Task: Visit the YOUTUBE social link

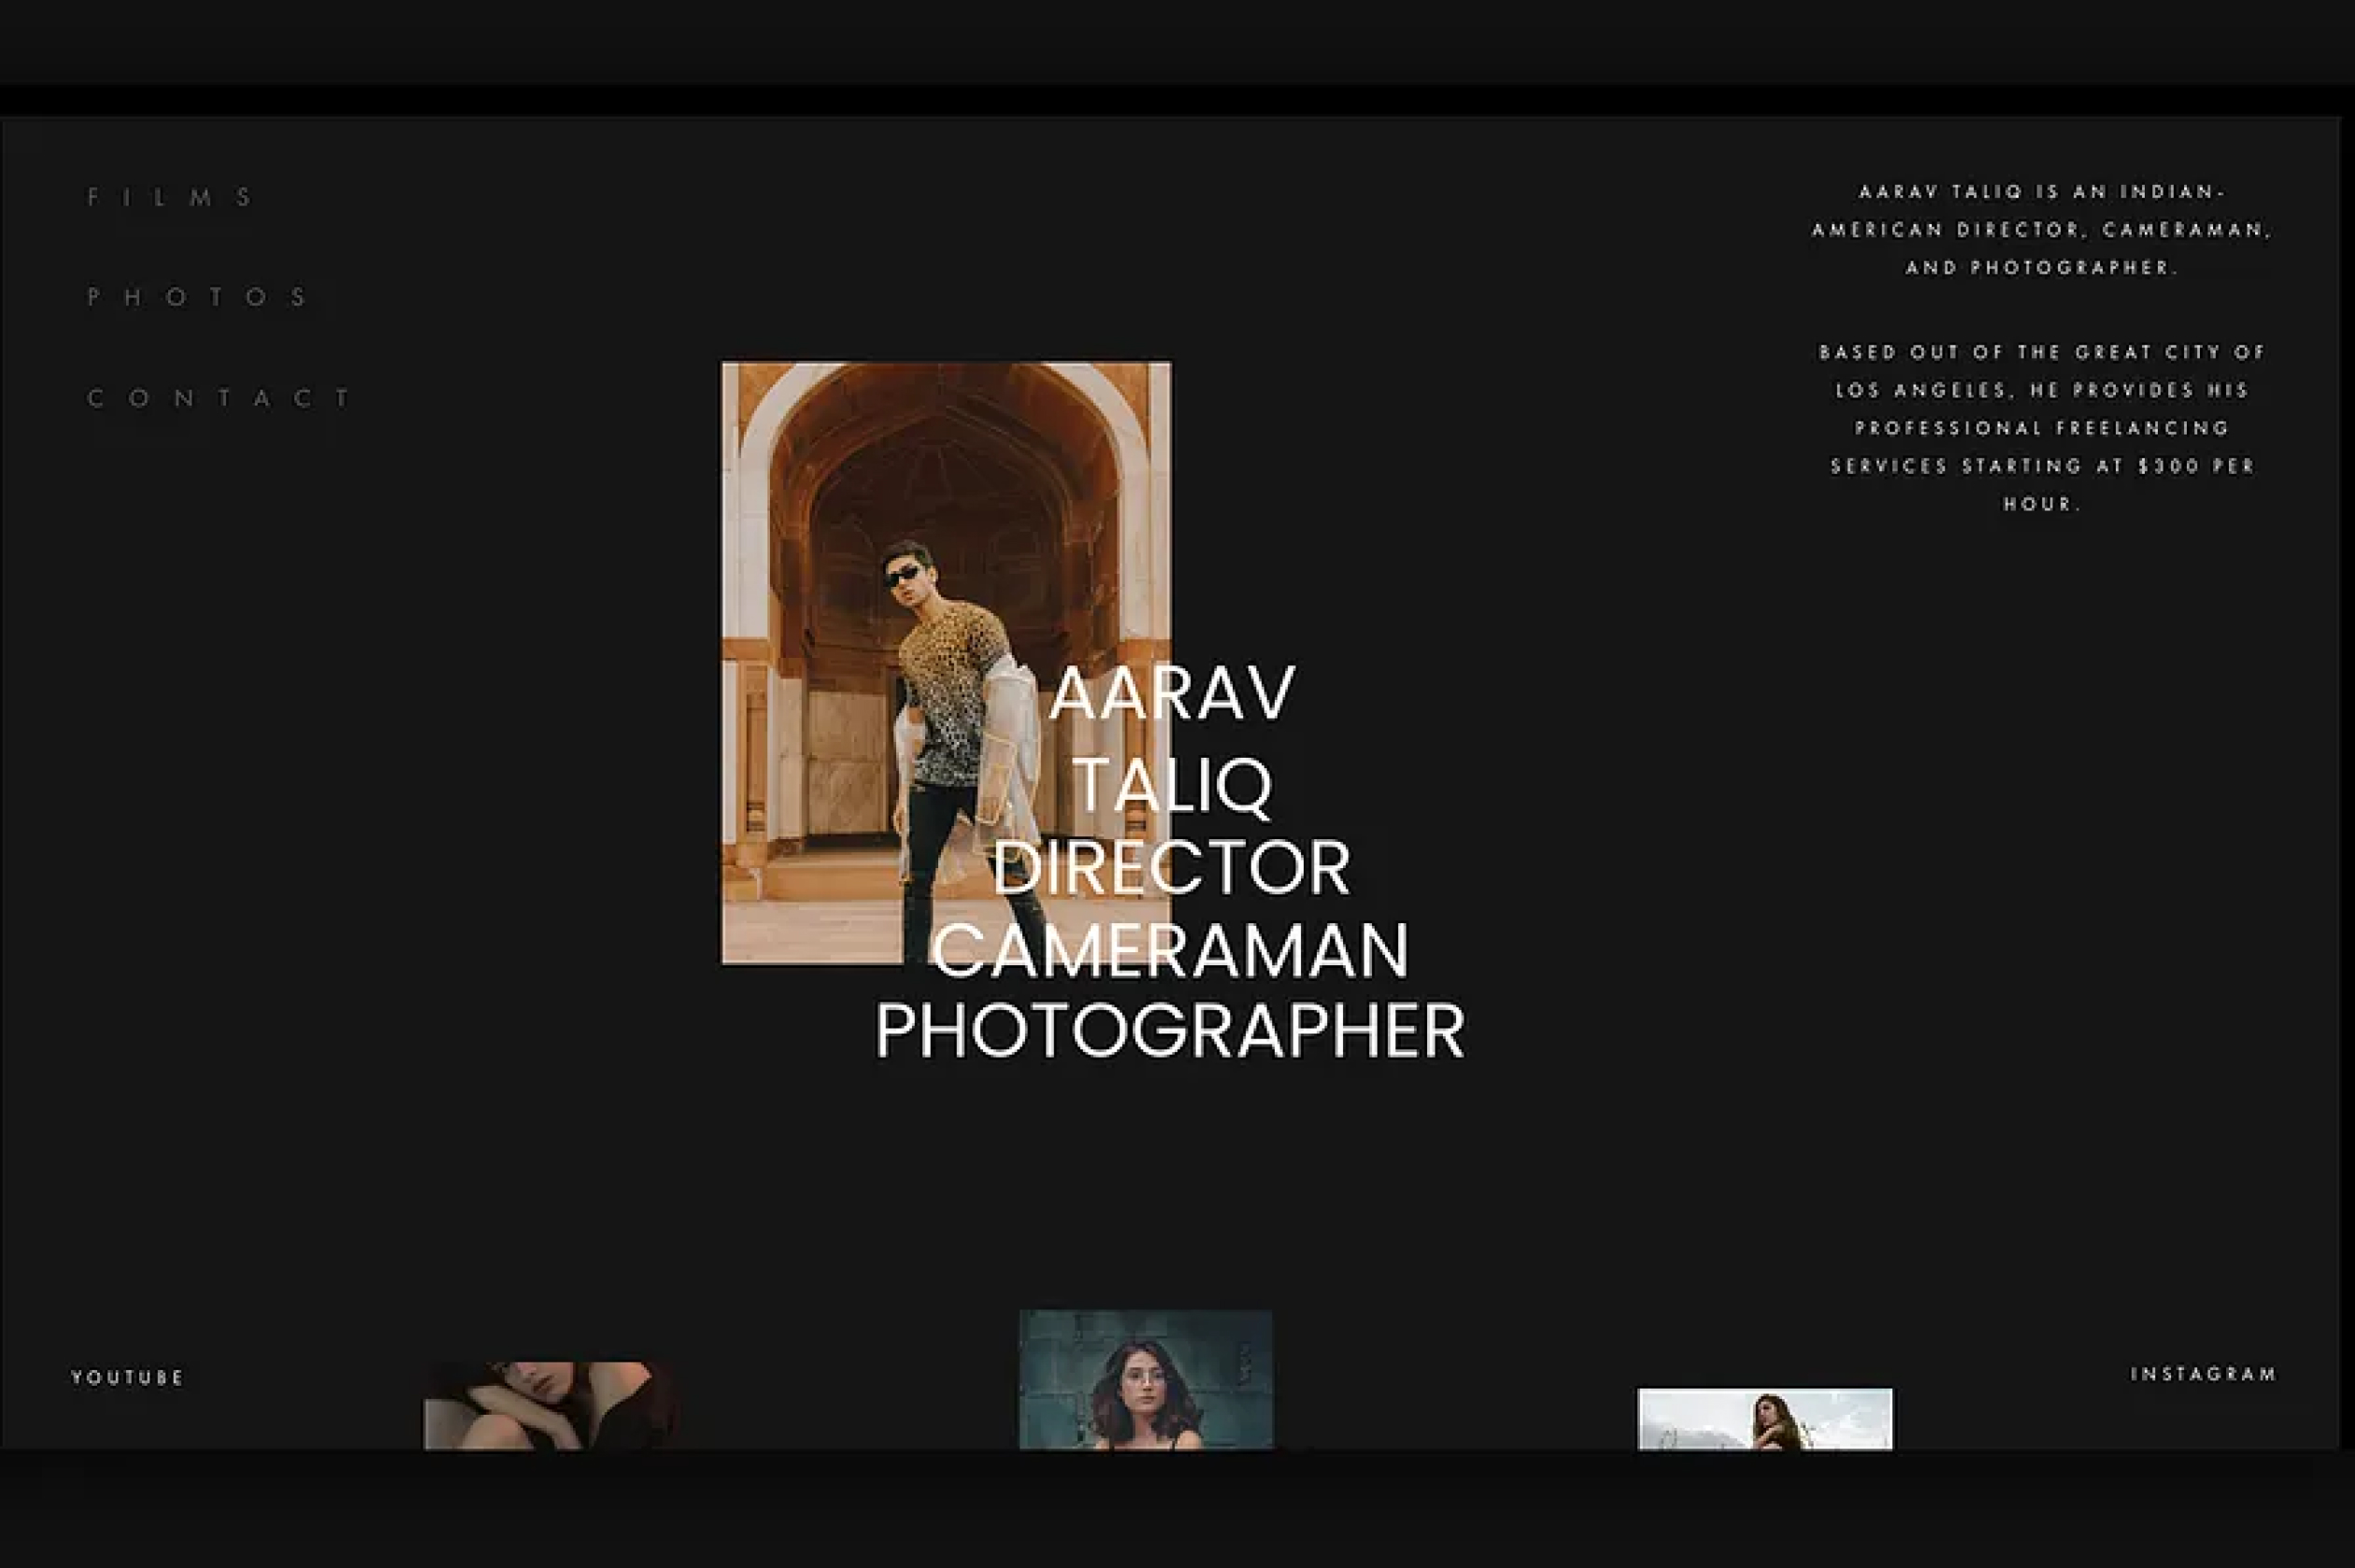Action: pos(127,1377)
